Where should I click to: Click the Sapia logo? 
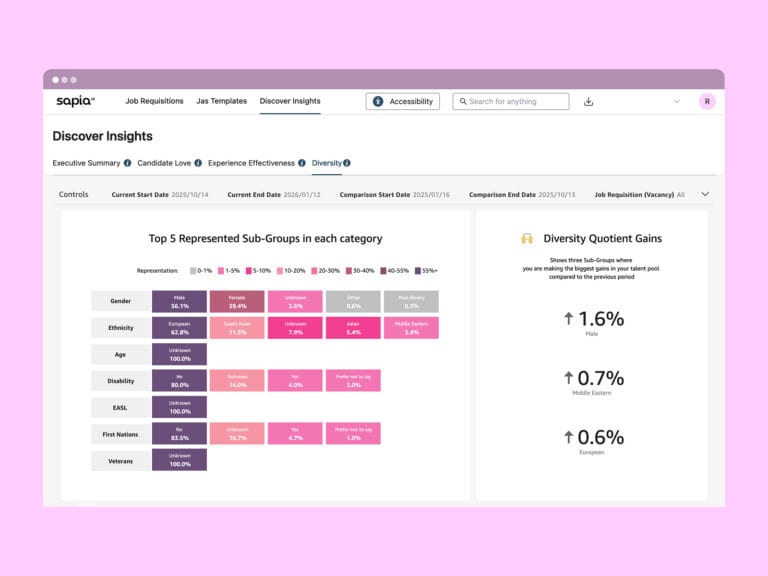tap(75, 101)
